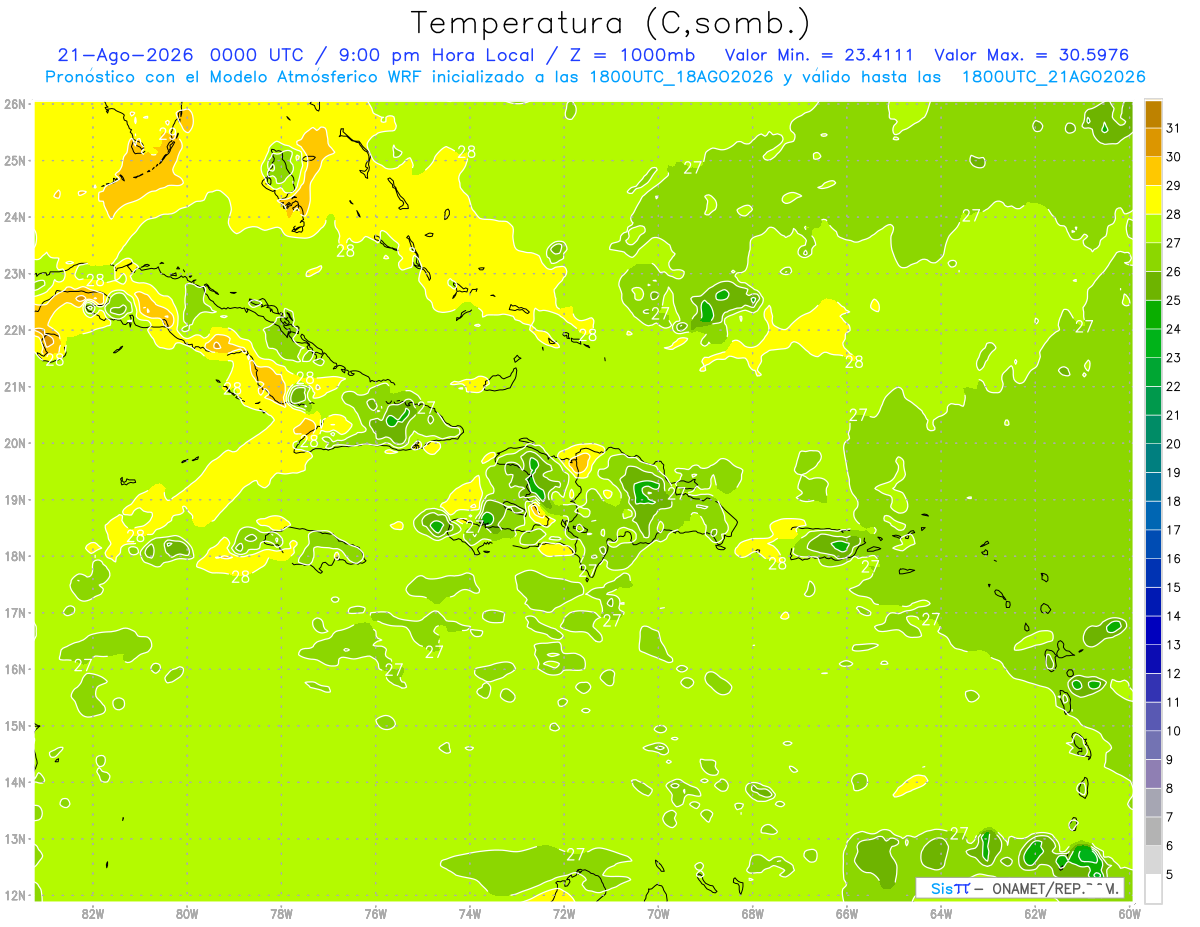Click the latitude label "14N"

(x=14, y=782)
